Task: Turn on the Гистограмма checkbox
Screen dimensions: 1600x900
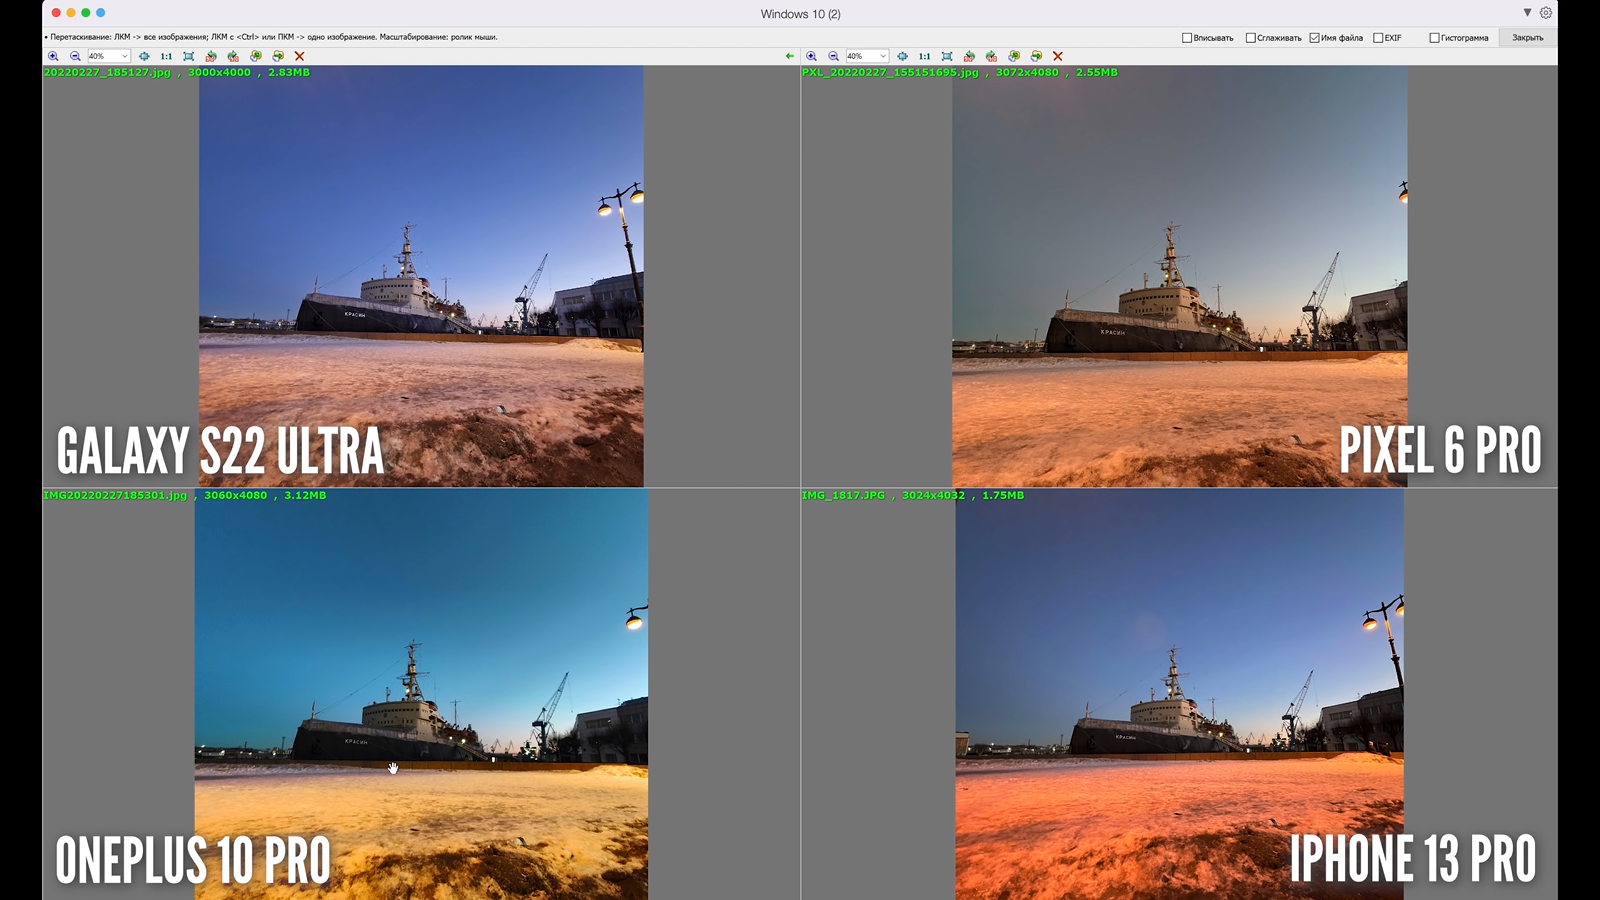Action: [x=1434, y=38]
